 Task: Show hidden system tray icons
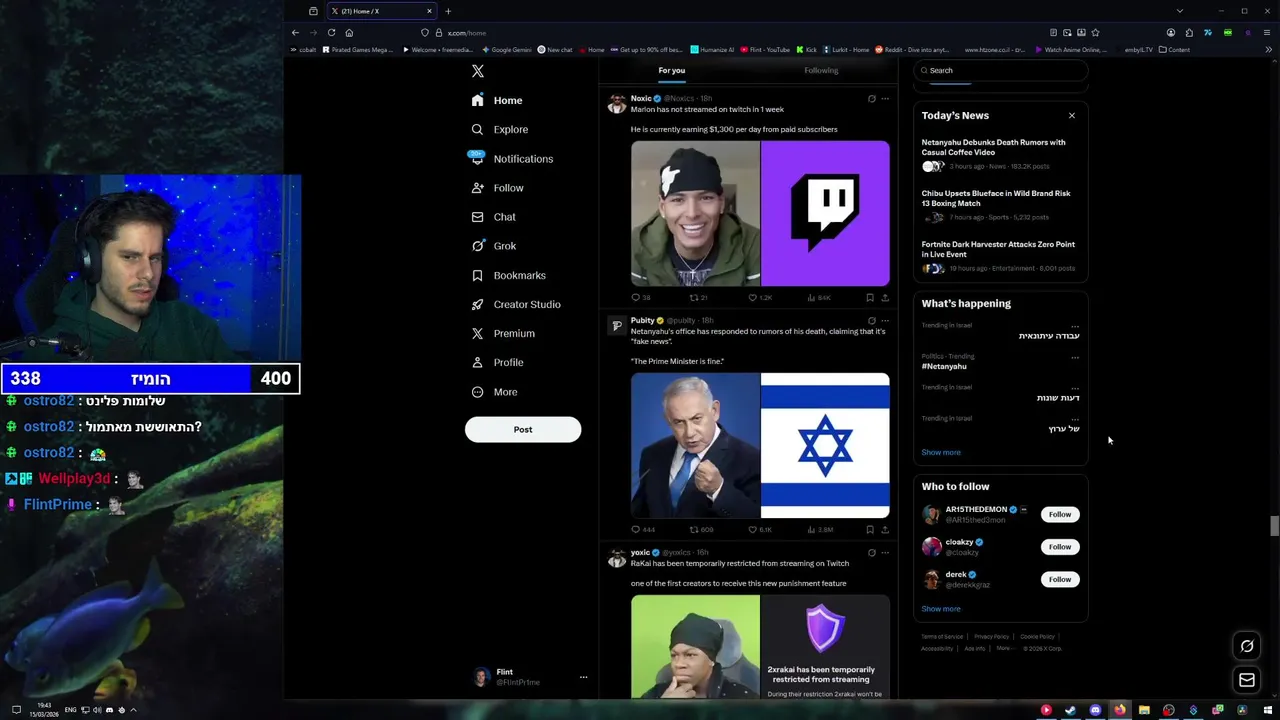pos(133,710)
